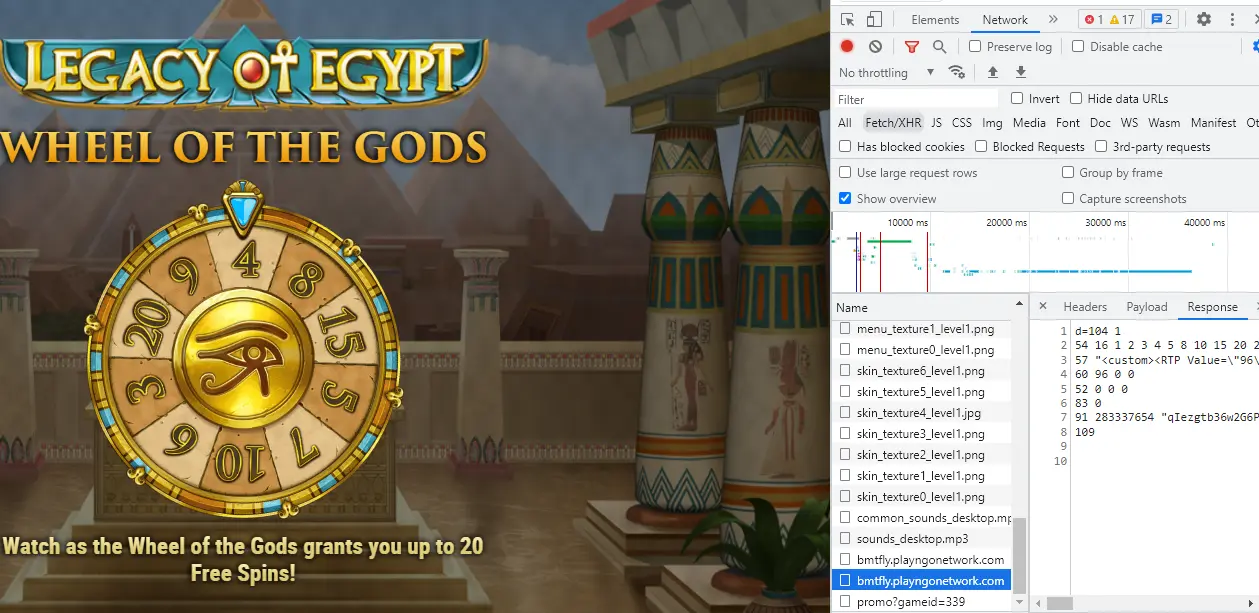Open DevTools settings gear
This screenshot has height=613, width=1259.
[x=1204, y=20]
